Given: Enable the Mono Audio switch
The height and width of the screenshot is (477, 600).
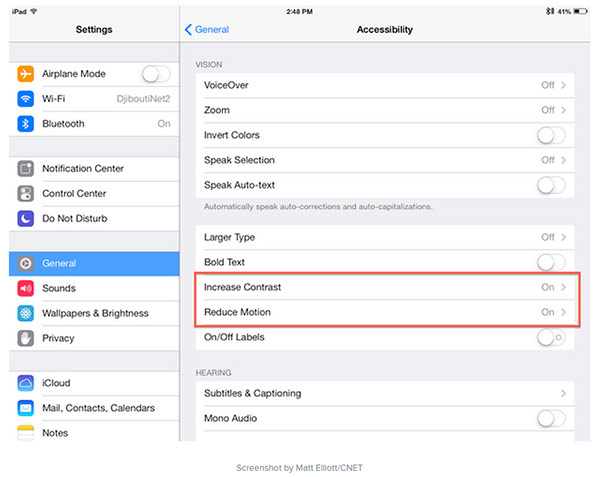Looking at the screenshot, I should (551, 418).
